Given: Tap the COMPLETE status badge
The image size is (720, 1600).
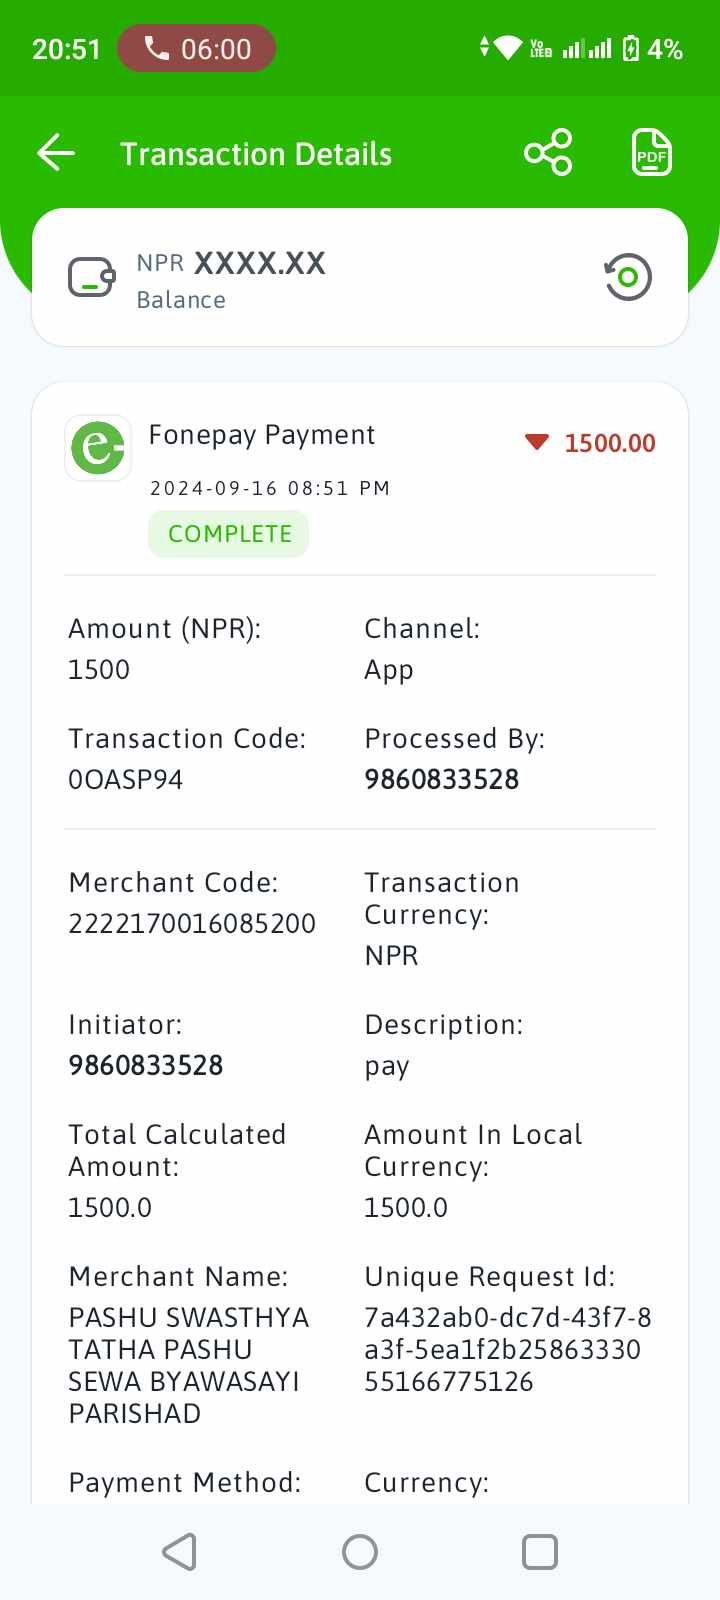Looking at the screenshot, I should coord(229,534).
